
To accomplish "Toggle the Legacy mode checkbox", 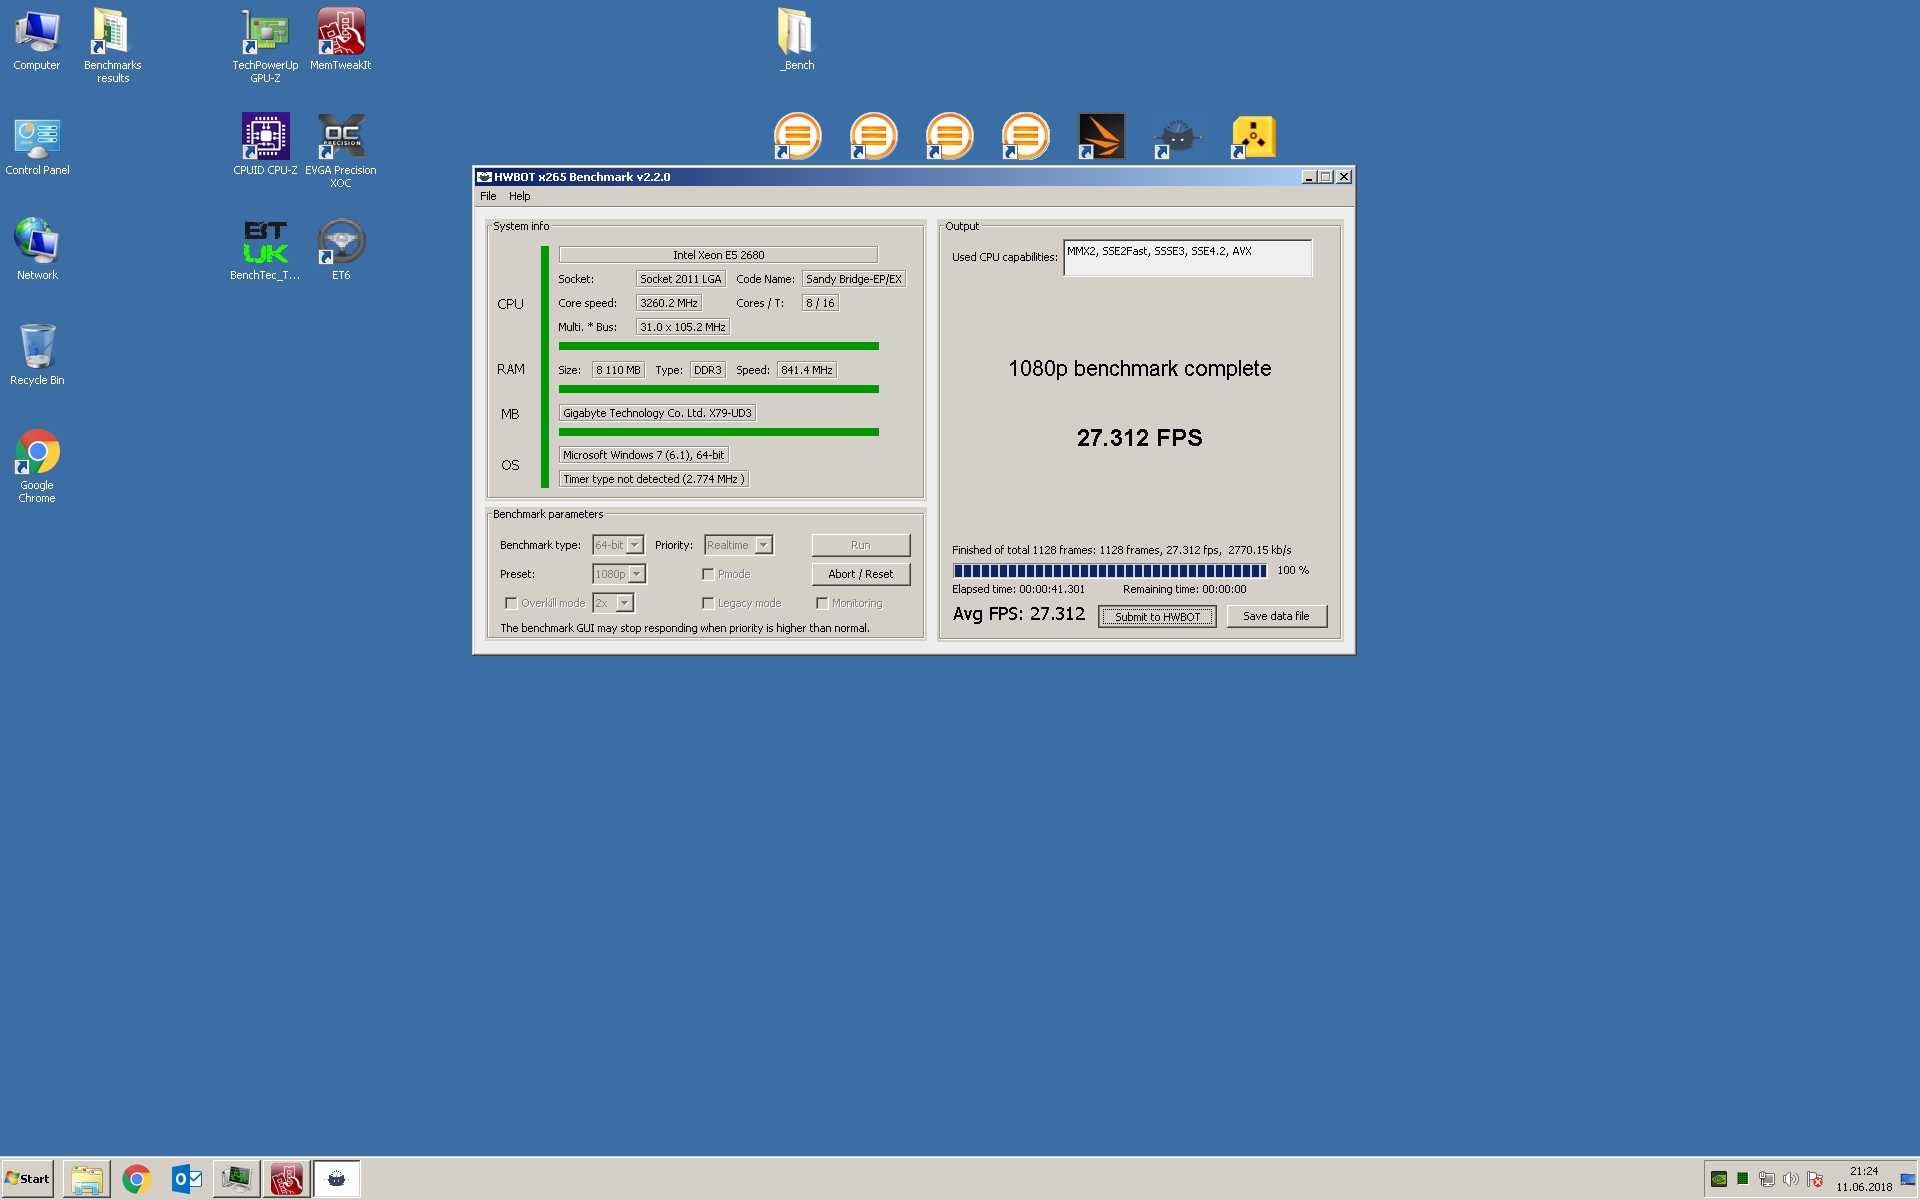I will coord(708,603).
